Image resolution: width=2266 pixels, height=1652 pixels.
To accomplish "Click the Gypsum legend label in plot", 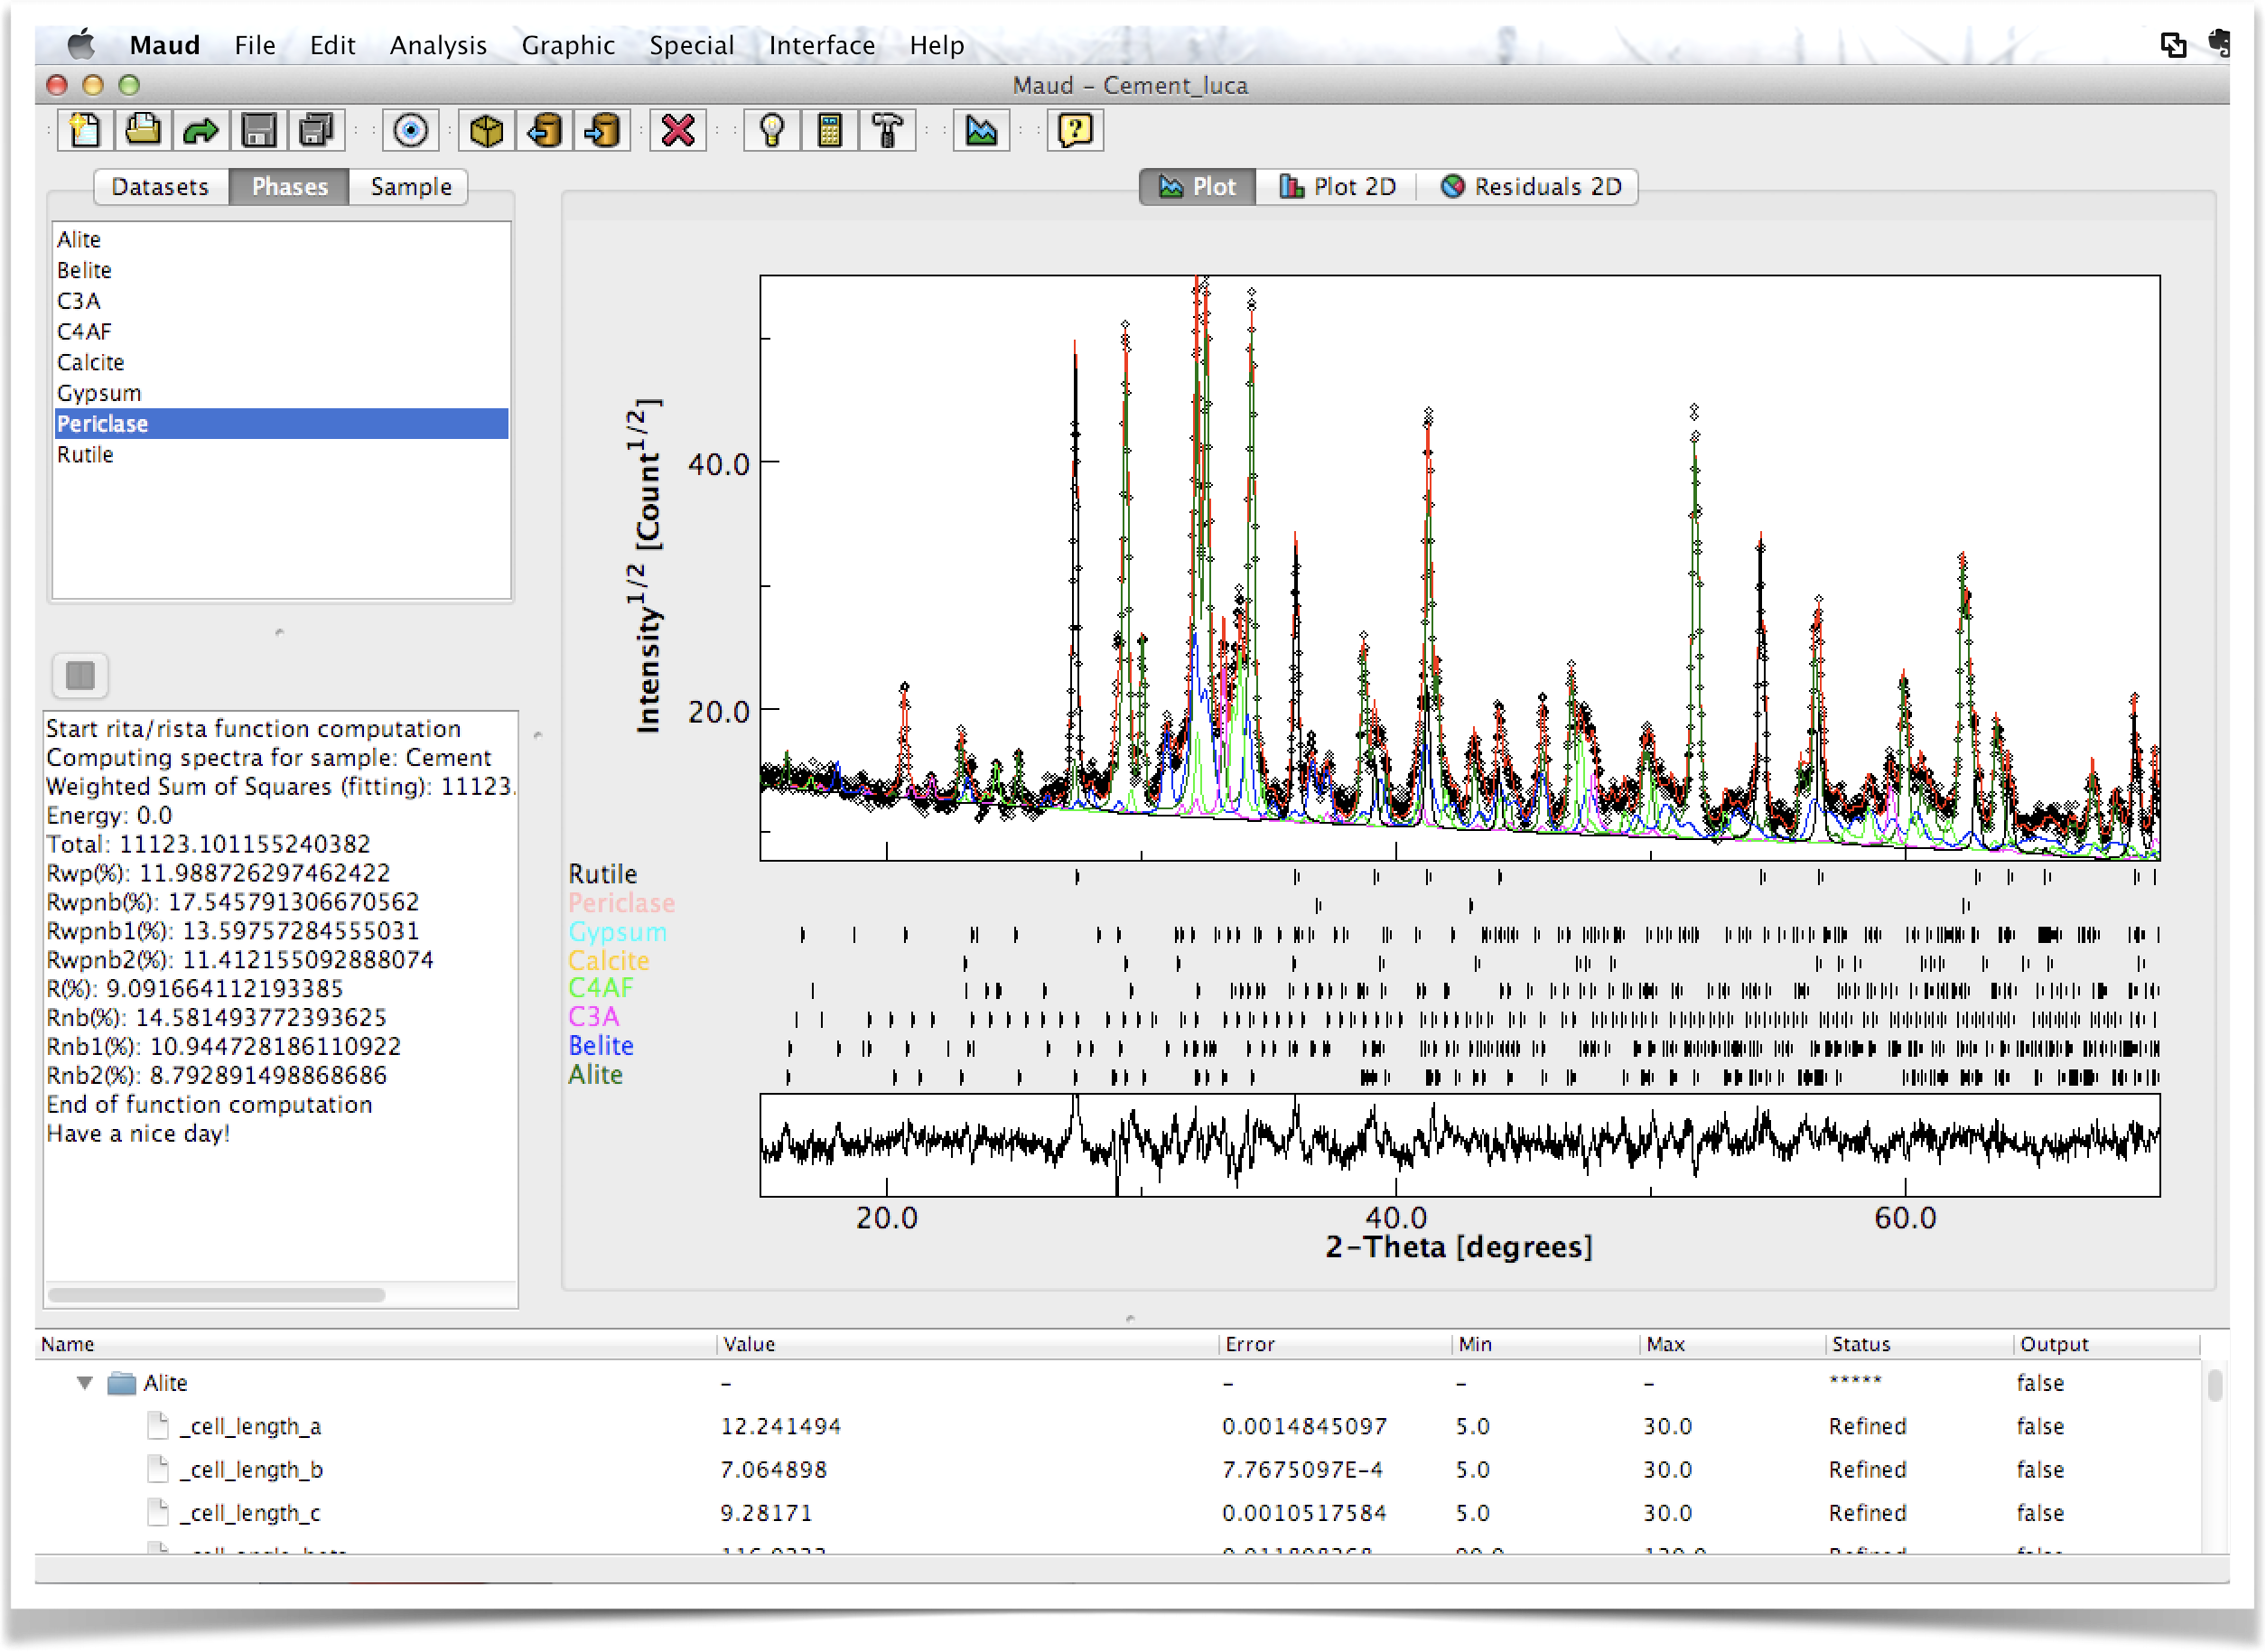I will 617,933.
